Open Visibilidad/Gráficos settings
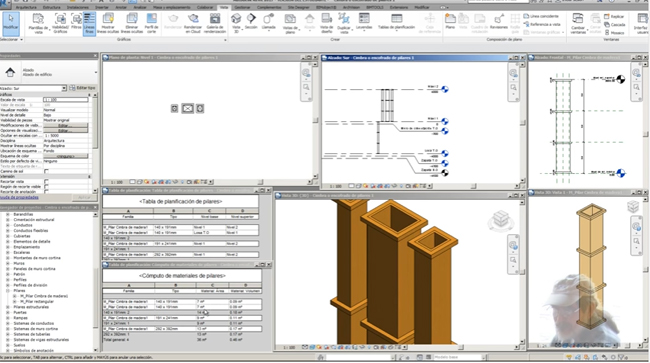Viewport: 650px width, 363px height. pos(61,23)
